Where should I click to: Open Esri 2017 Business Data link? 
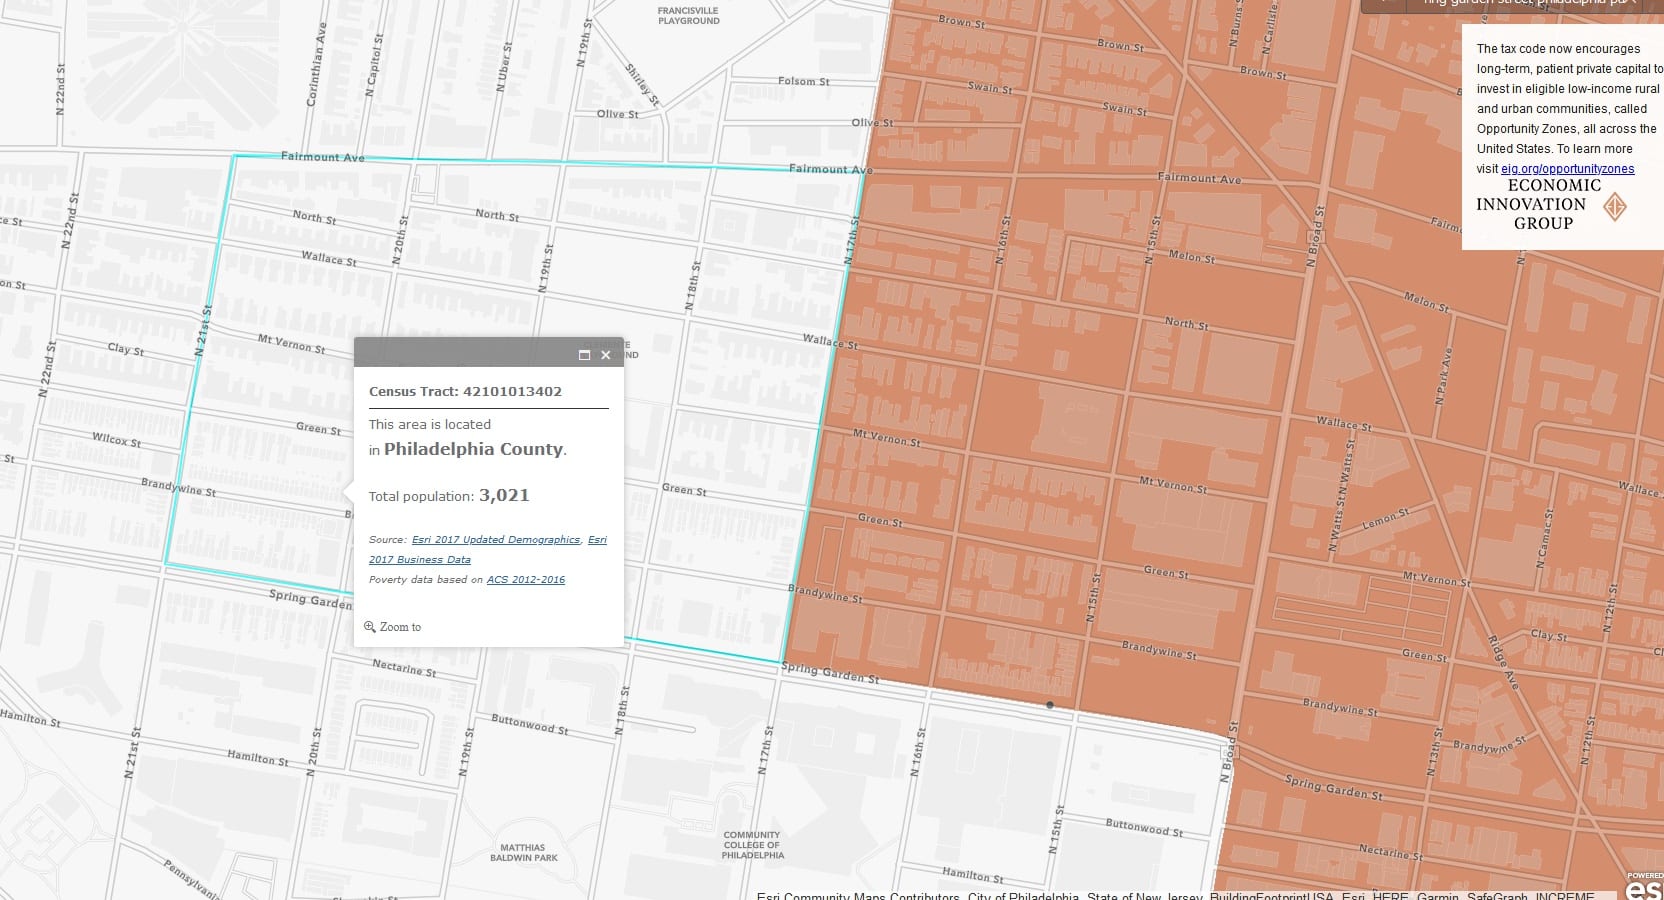[419, 560]
